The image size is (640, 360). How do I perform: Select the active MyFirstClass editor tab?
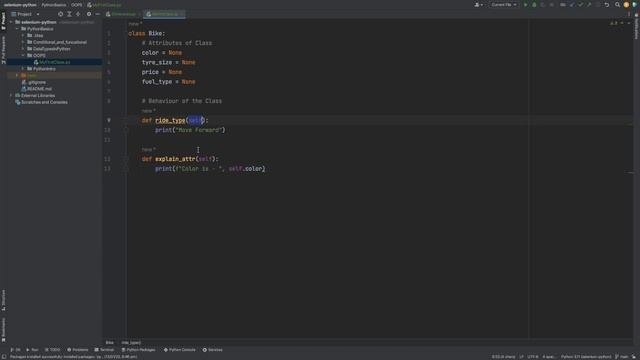coord(165,14)
